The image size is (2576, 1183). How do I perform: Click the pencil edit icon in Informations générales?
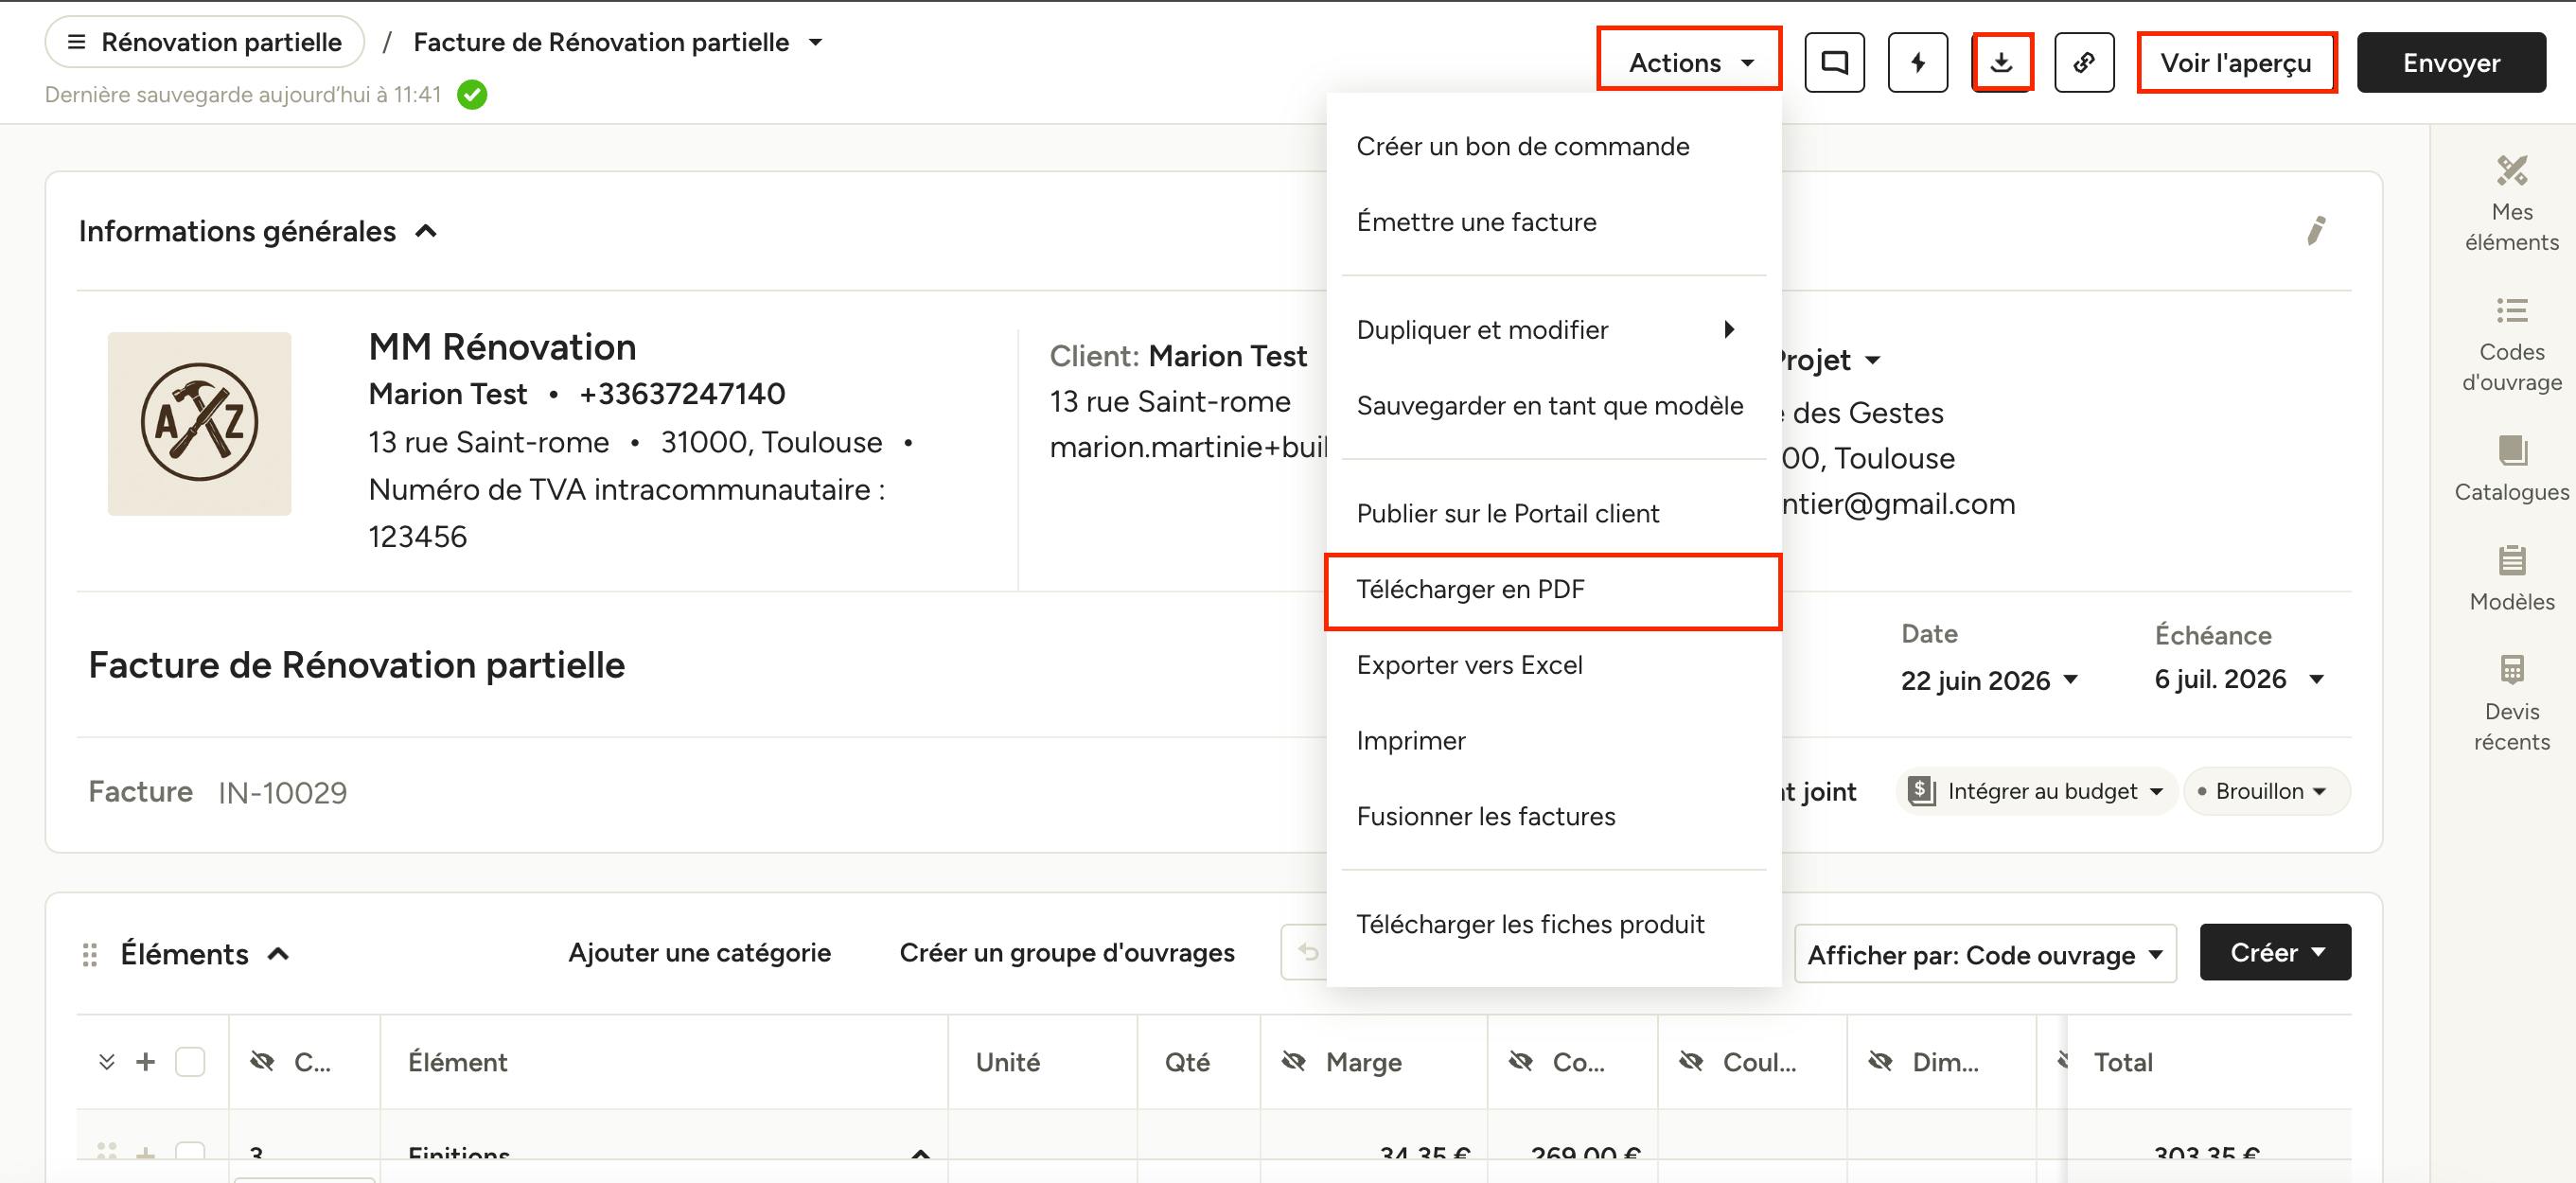pos(2316,231)
